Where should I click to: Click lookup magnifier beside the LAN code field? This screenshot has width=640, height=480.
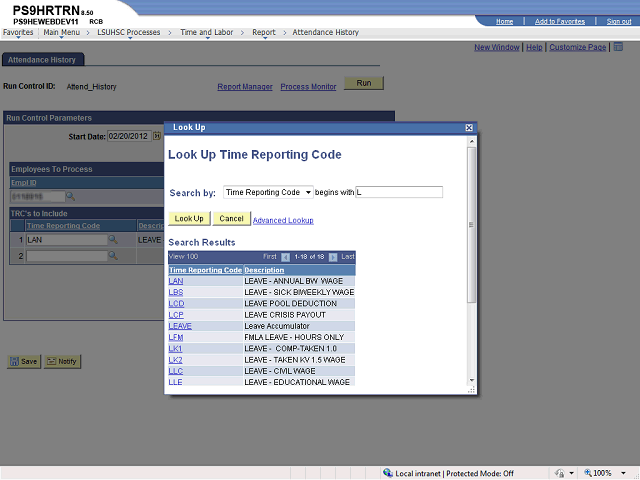tap(113, 240)
